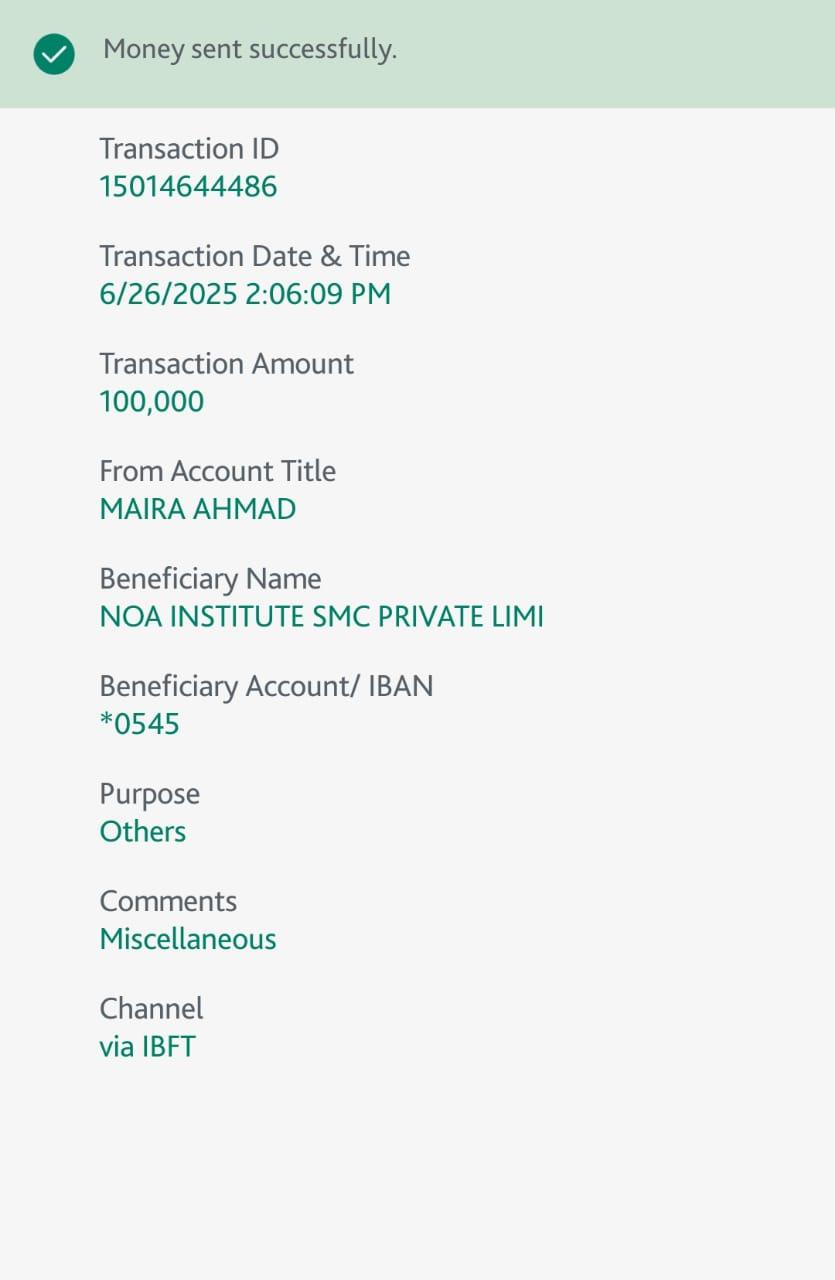The width and height of the screenshot is (835, 1280).
Task: Select the amount value 100,000
Action: point(152,402)
